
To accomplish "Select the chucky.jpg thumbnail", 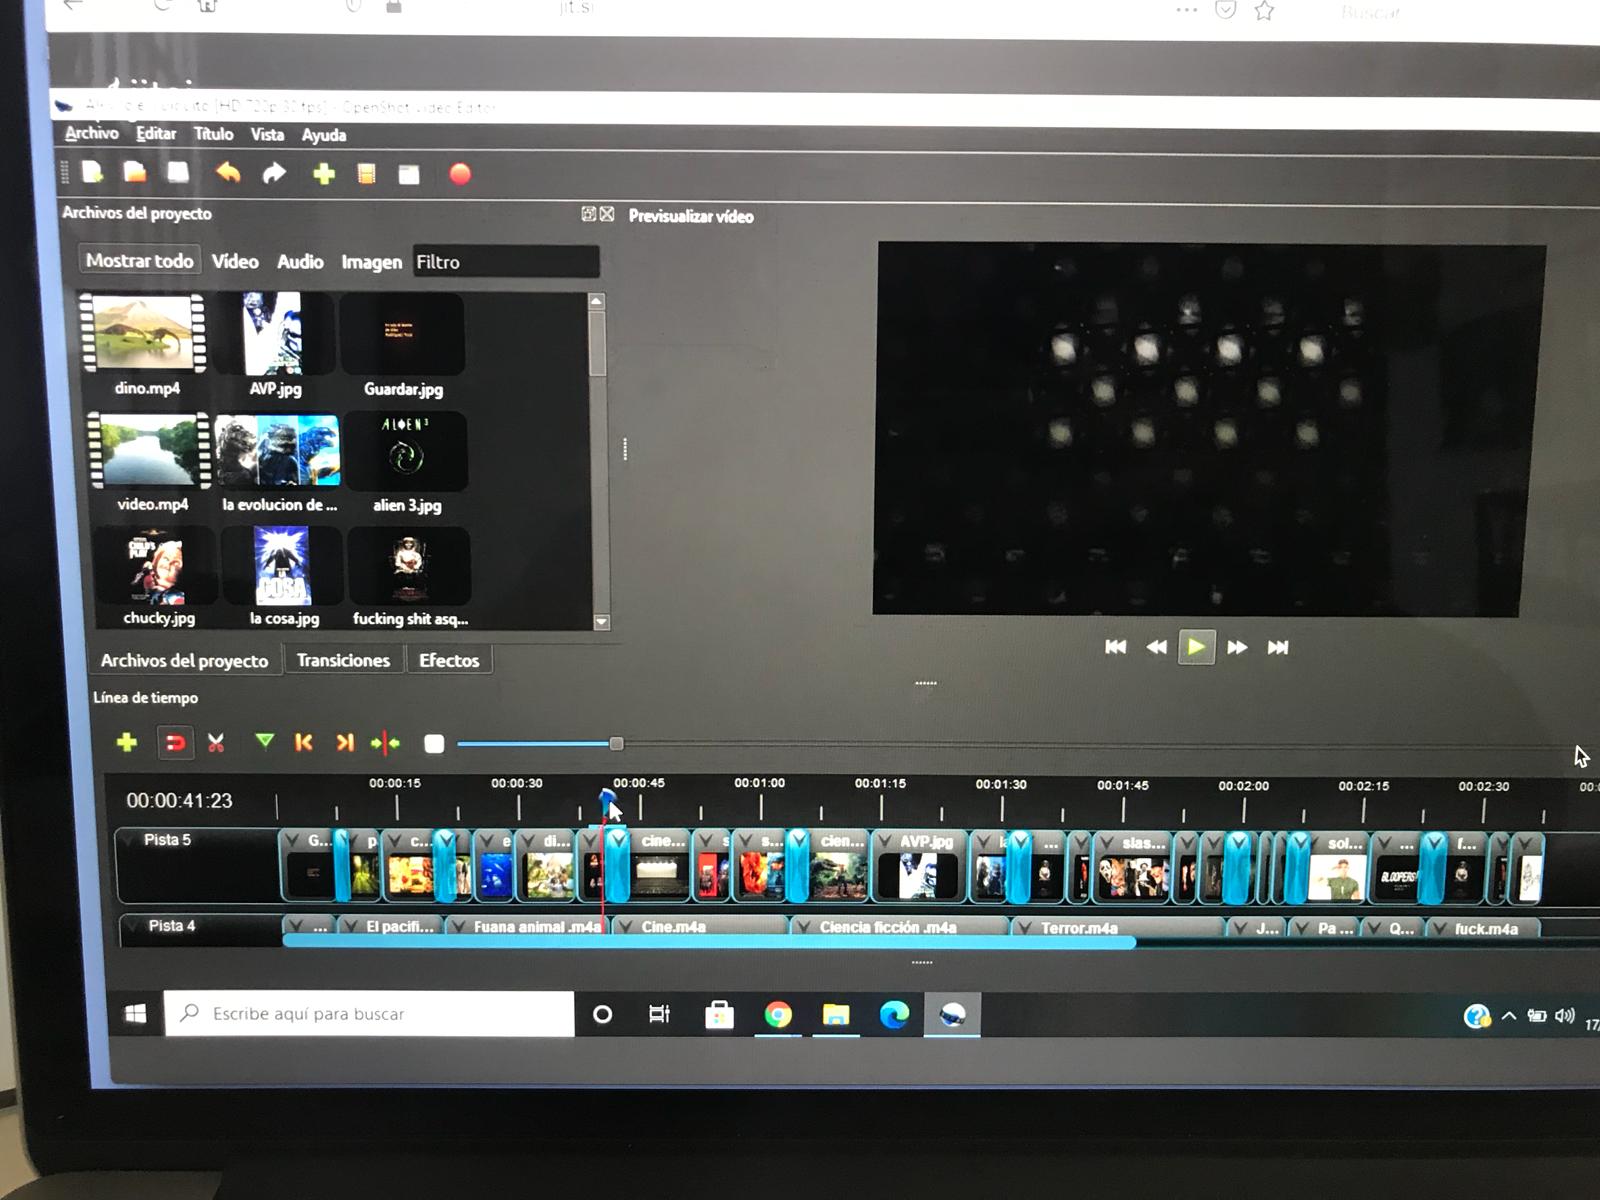I will click(x=157, y=570).
